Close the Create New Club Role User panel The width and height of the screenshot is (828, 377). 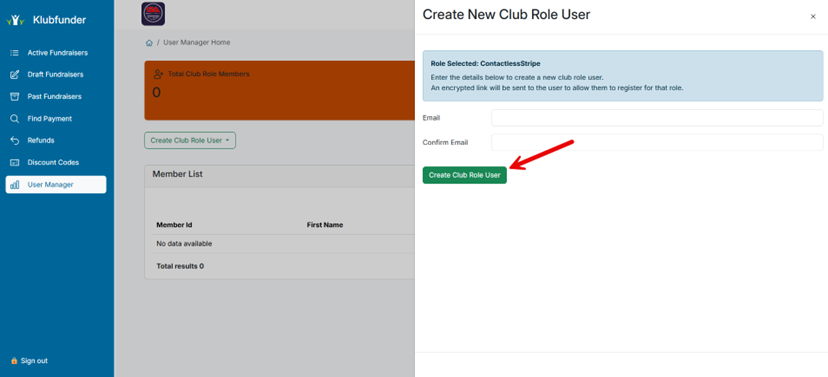click(813, 17)
